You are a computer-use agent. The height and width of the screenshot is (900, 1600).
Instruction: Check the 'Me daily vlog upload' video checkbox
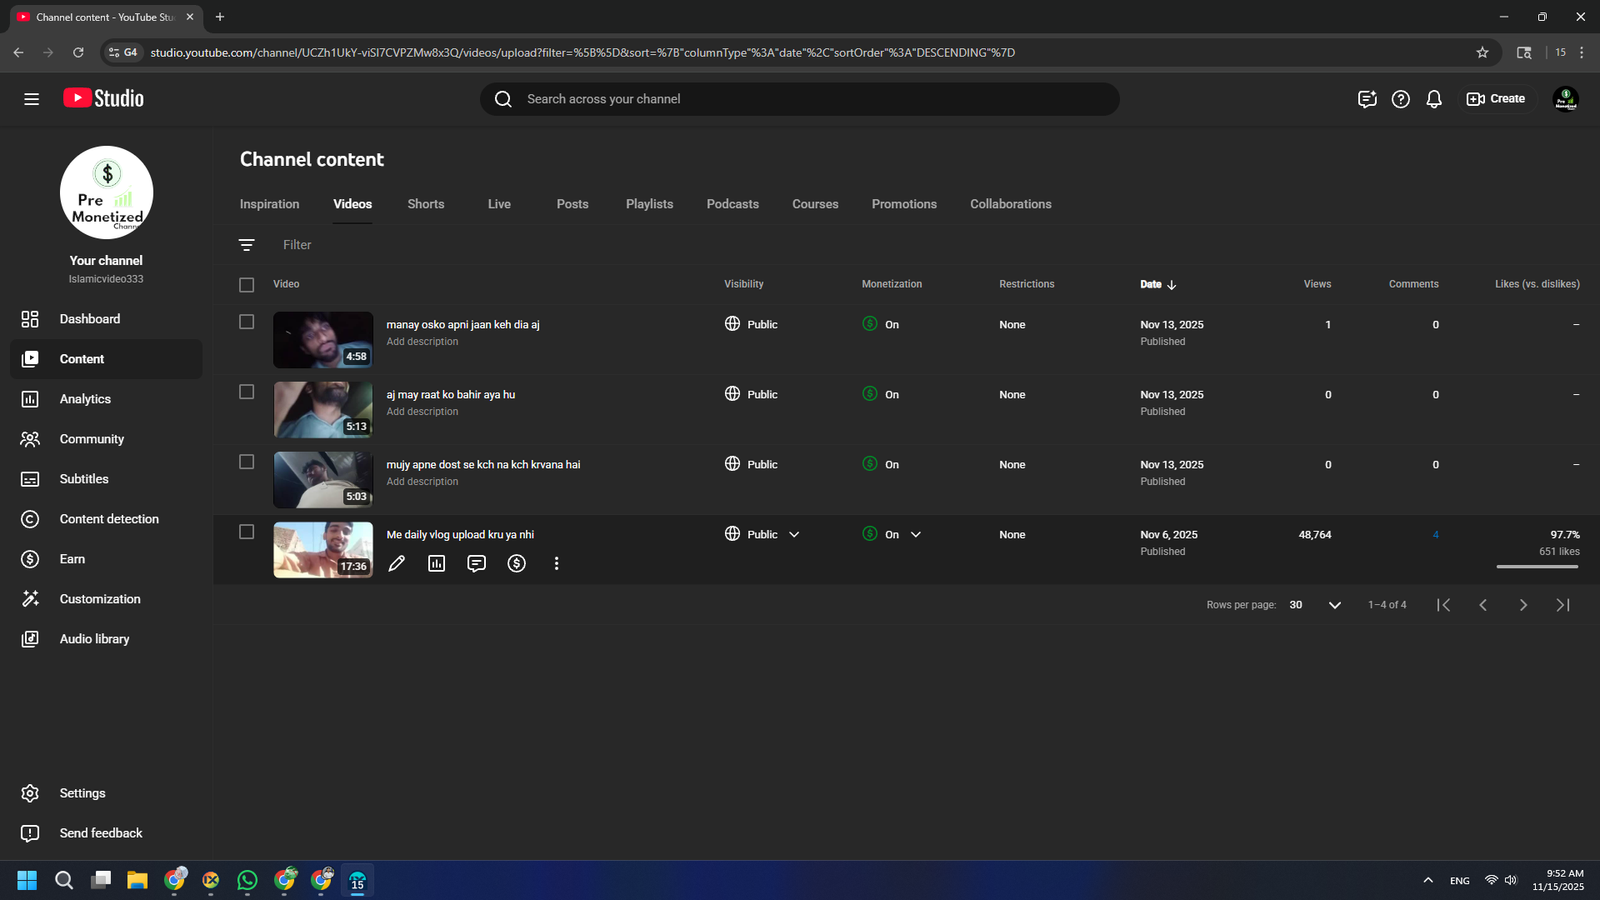pyautogui.click(x=247, y=532)
